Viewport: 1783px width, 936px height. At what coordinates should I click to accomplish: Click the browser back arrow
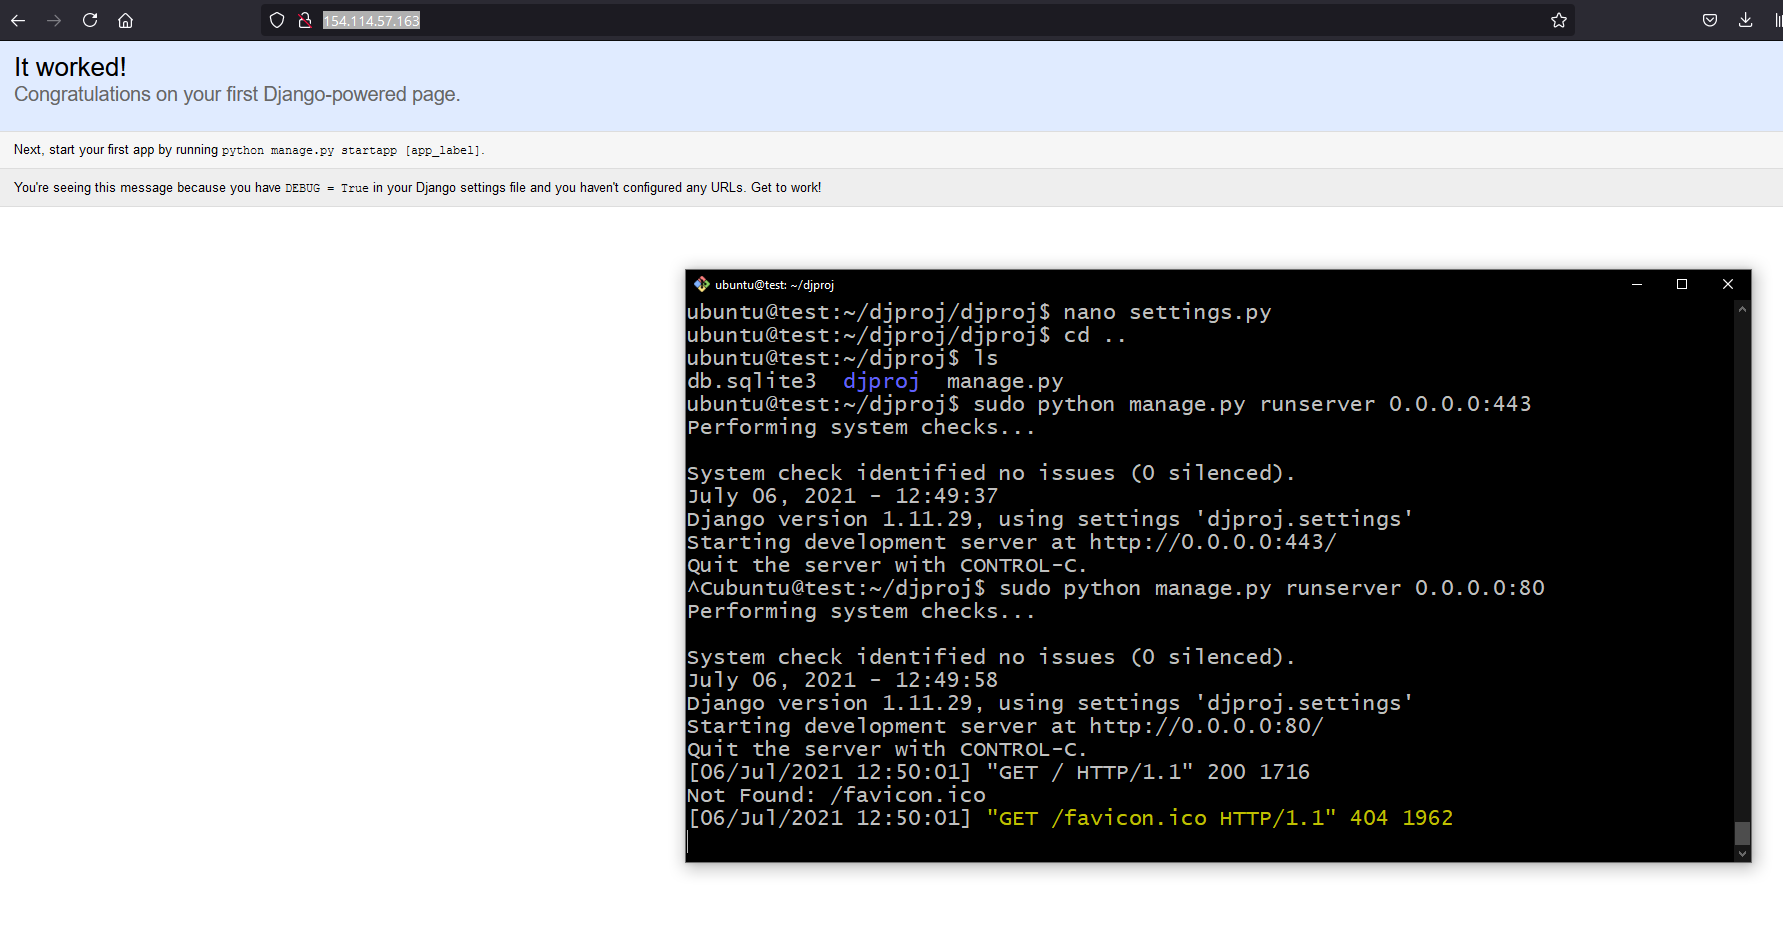pos(18,20)
